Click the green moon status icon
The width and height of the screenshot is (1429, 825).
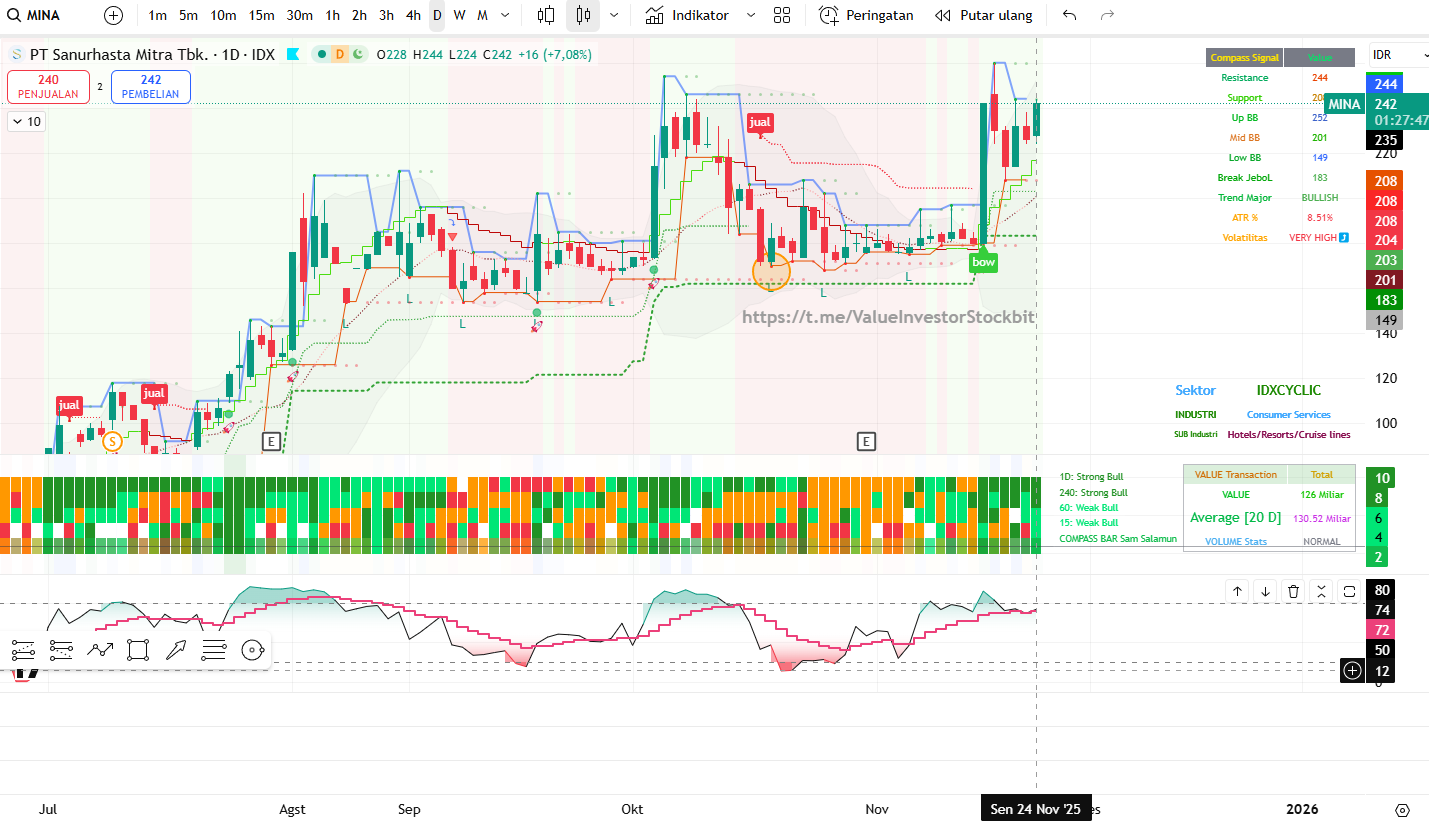(357, 54)
